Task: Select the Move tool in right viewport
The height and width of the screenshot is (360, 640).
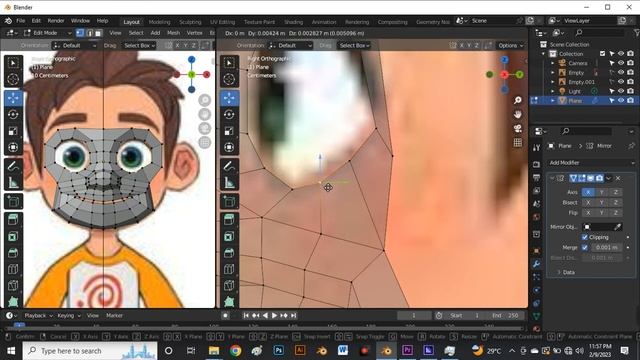Action: point(229,98)
